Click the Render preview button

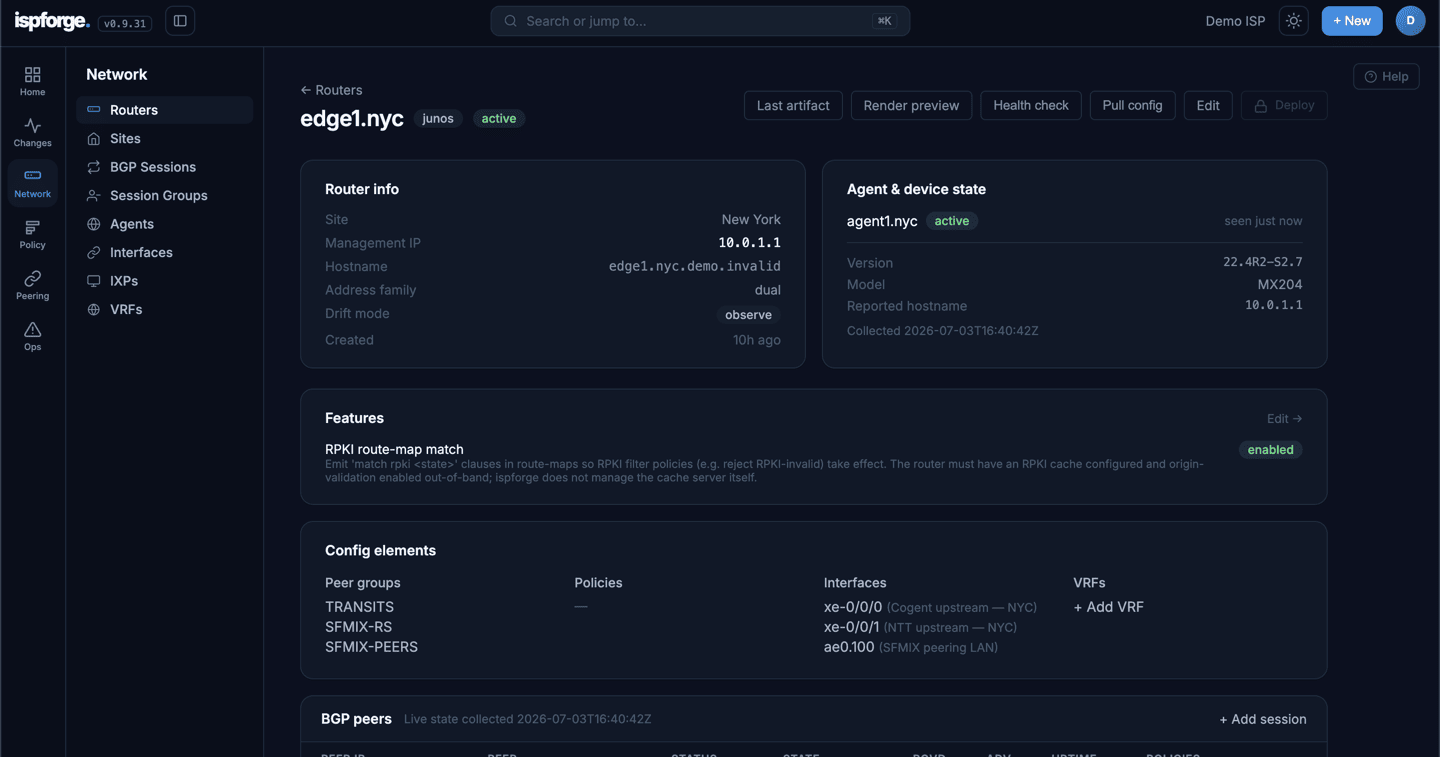[x=911, y=105]
